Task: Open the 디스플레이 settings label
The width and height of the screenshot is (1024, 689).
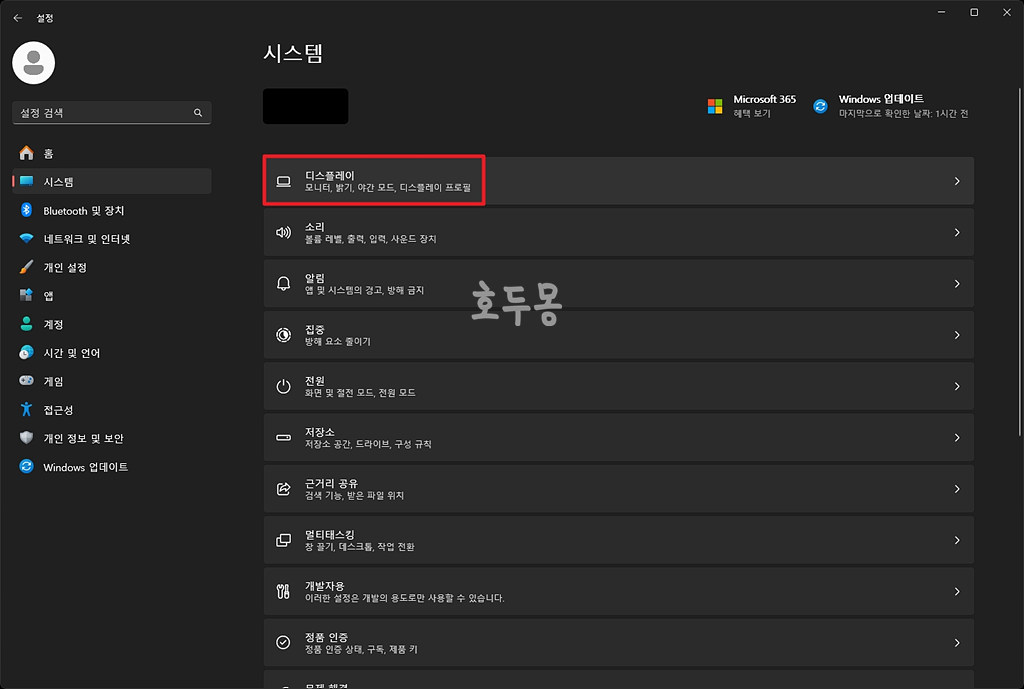Action: (330, 175)
